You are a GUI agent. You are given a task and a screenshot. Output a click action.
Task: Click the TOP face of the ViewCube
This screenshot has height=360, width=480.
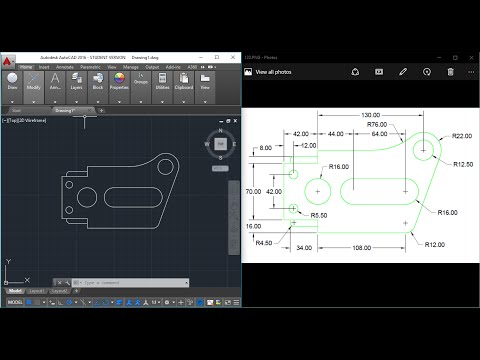tap(220, 144)
